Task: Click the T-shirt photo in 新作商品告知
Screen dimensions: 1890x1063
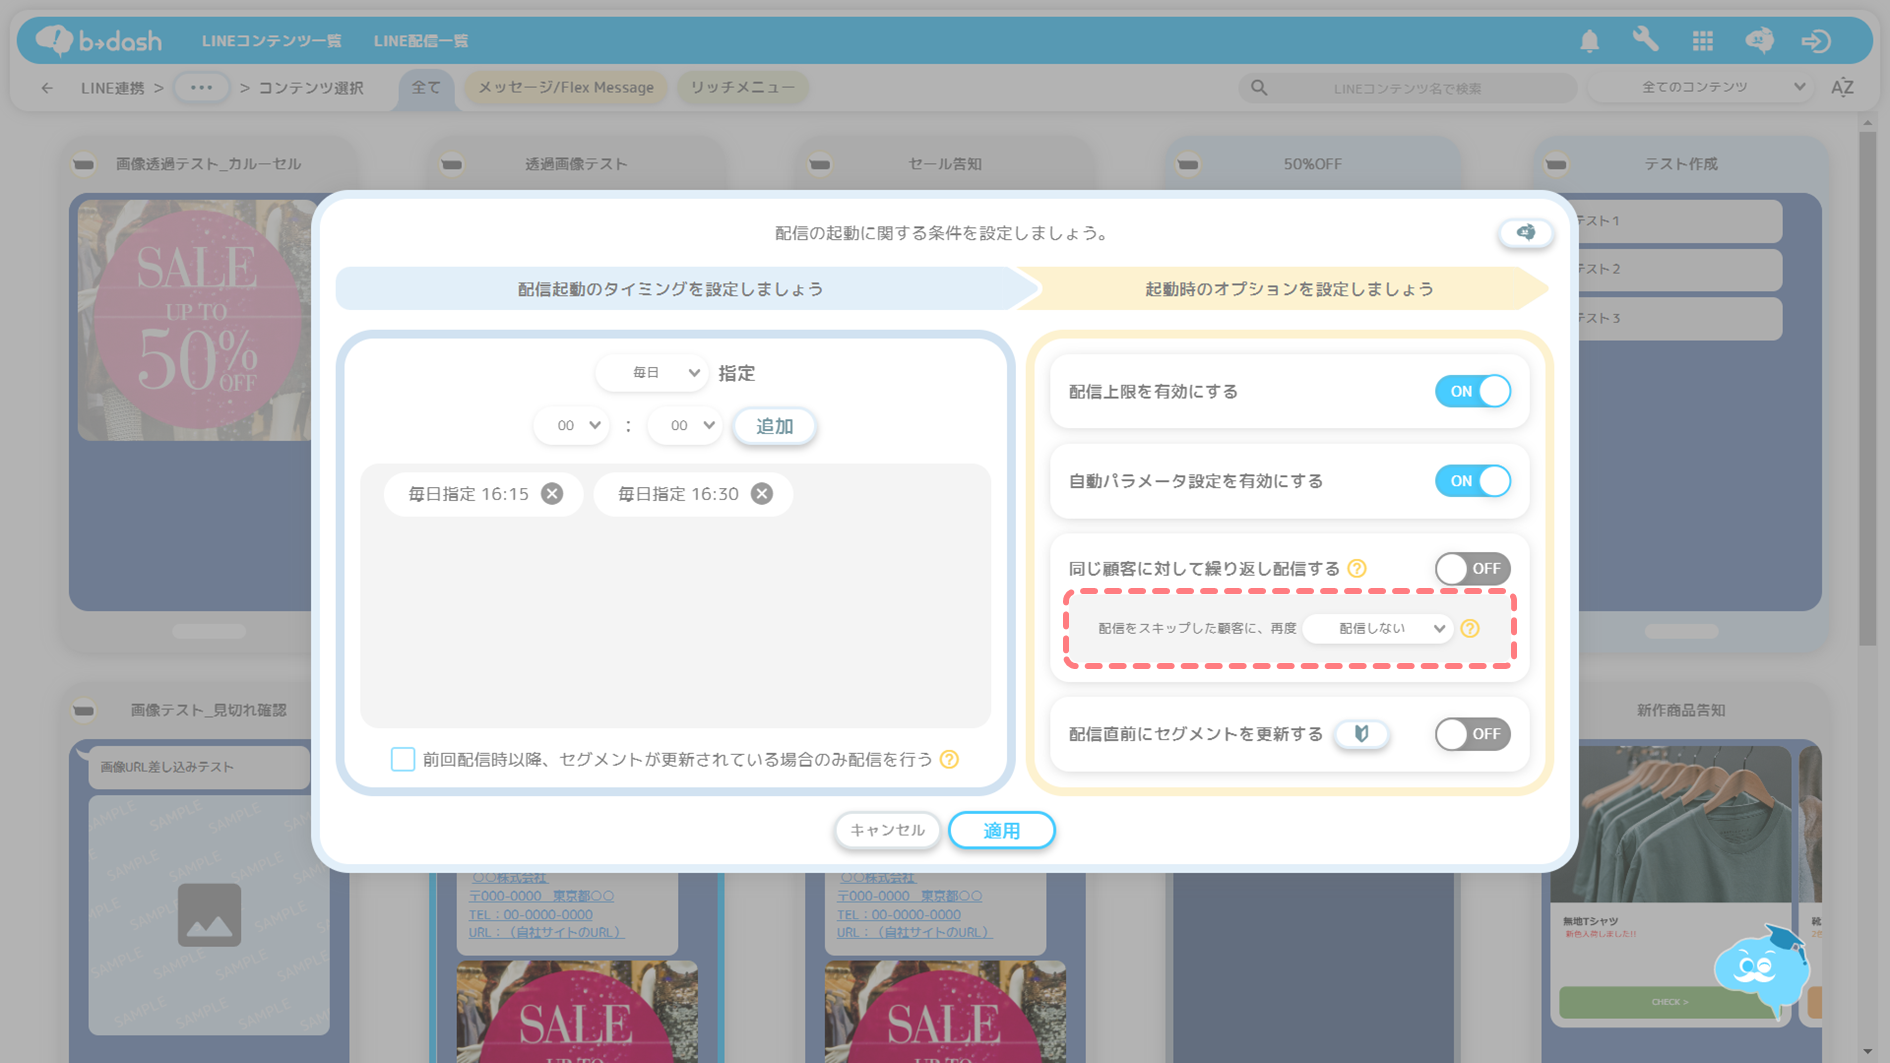Action: 1670,824
